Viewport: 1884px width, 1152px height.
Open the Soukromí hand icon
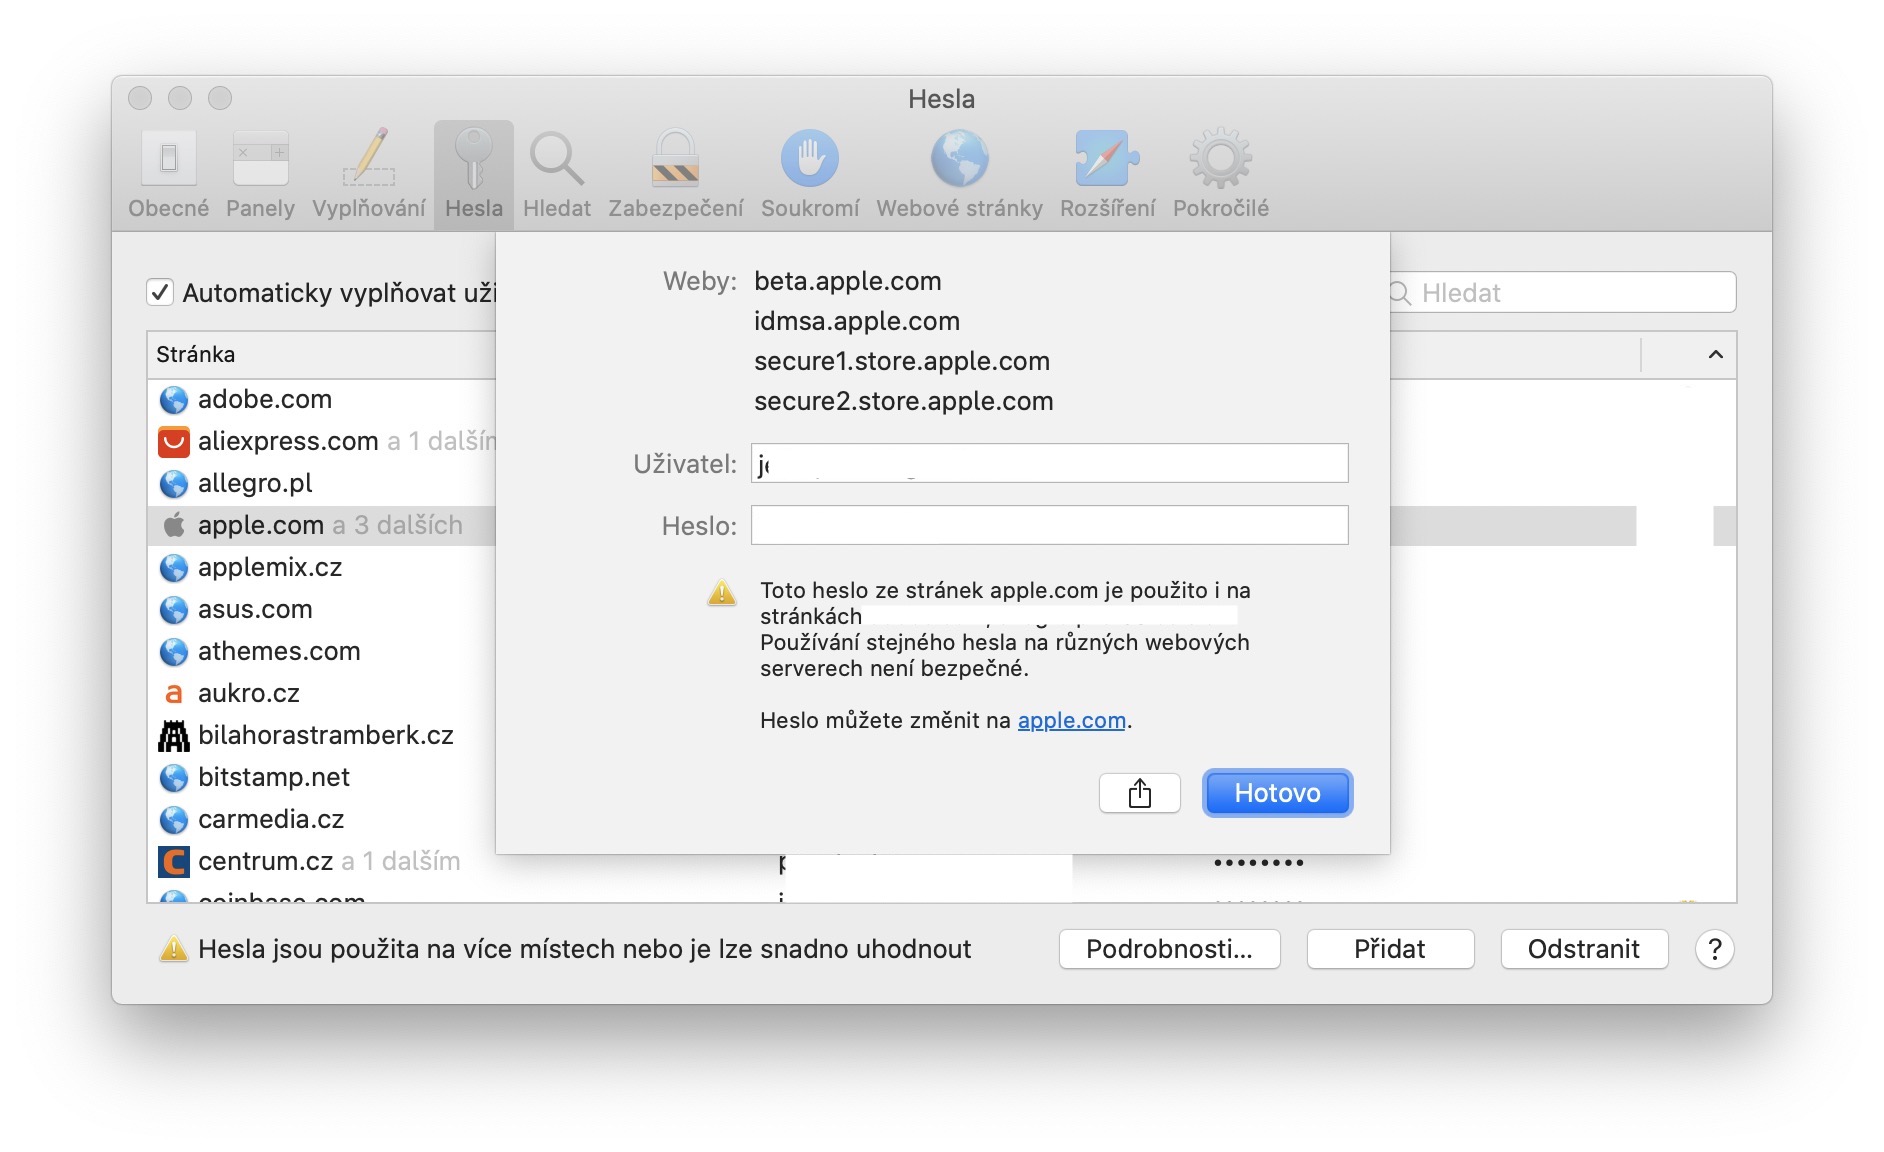[810, 158]
